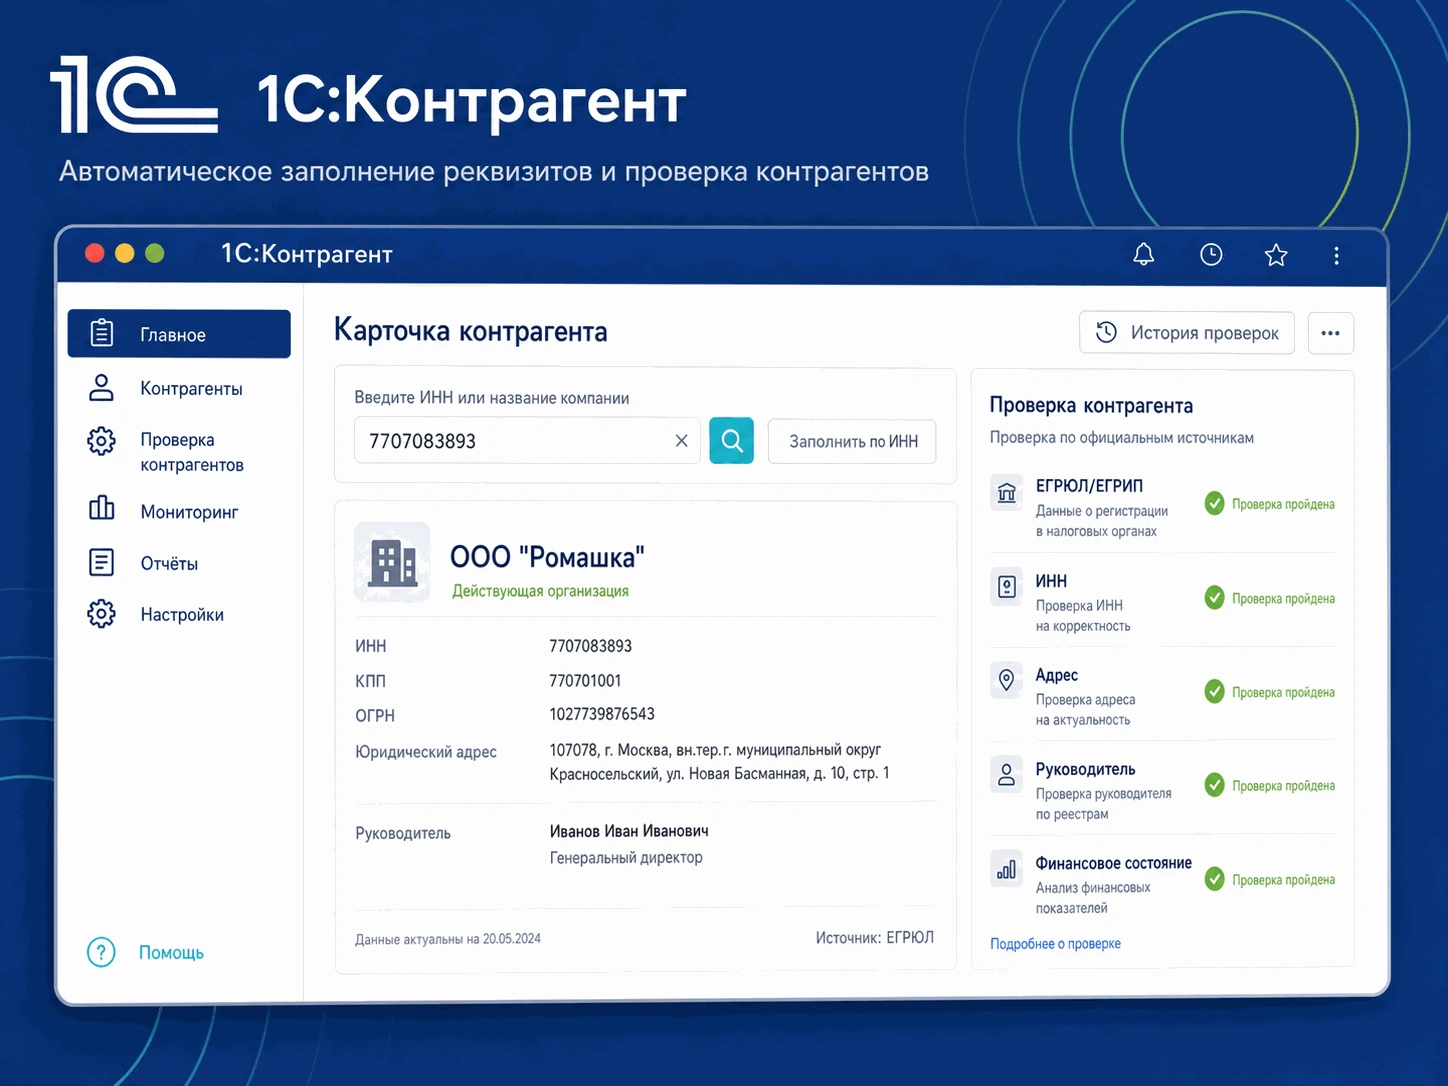Select Главное in the sidebar
Viewport: 1448px width, 1086px height.
179,334
